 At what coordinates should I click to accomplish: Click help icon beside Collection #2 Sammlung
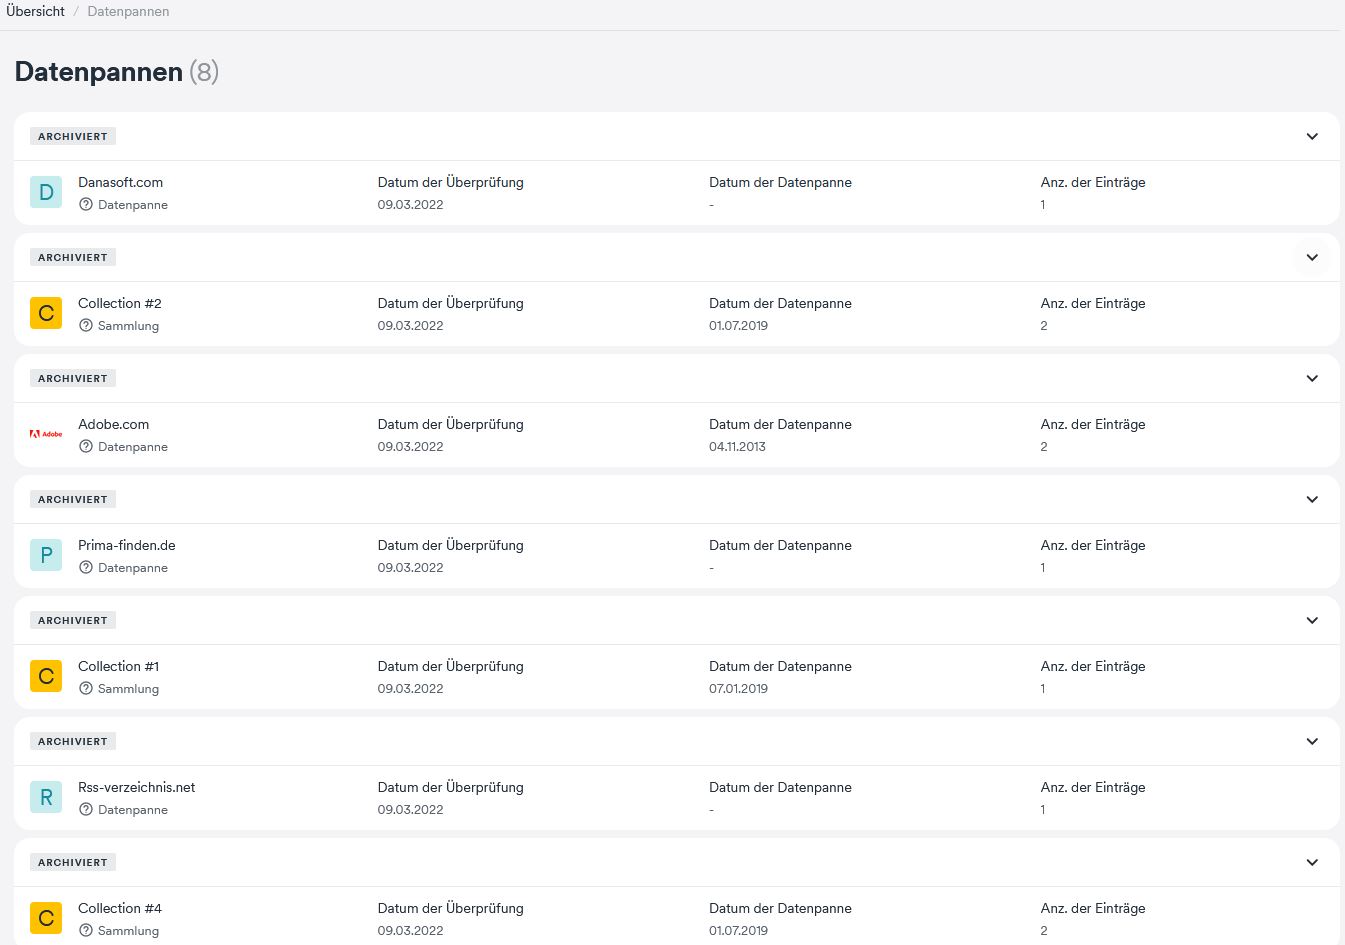pos(86,326)
